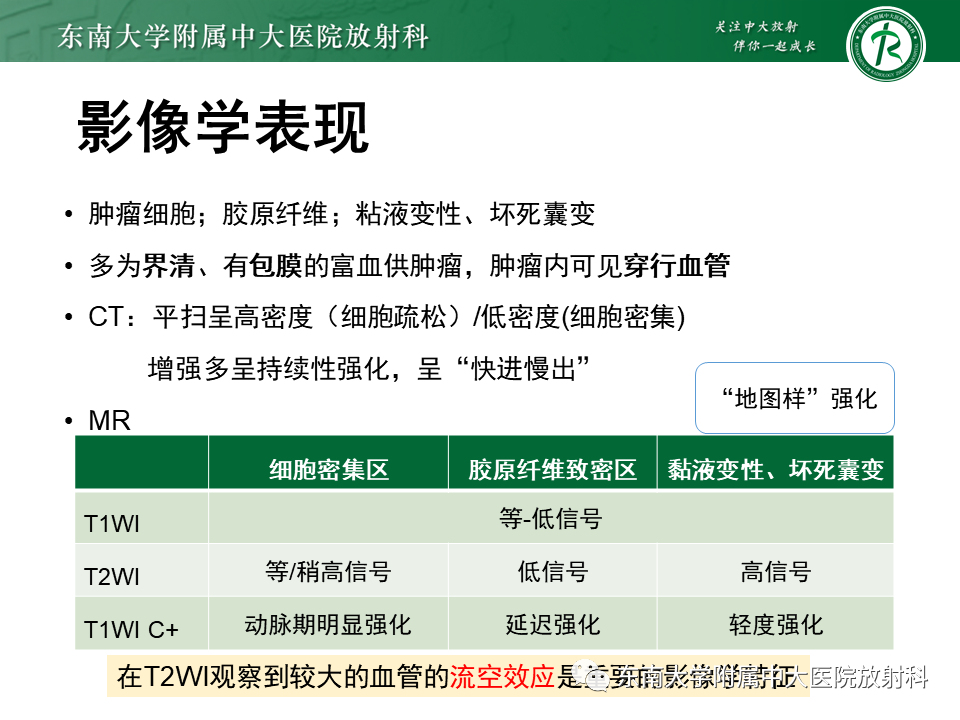Click the line 增强多呈持续性强化
This screenshot has height=720, width=960.
369,369
